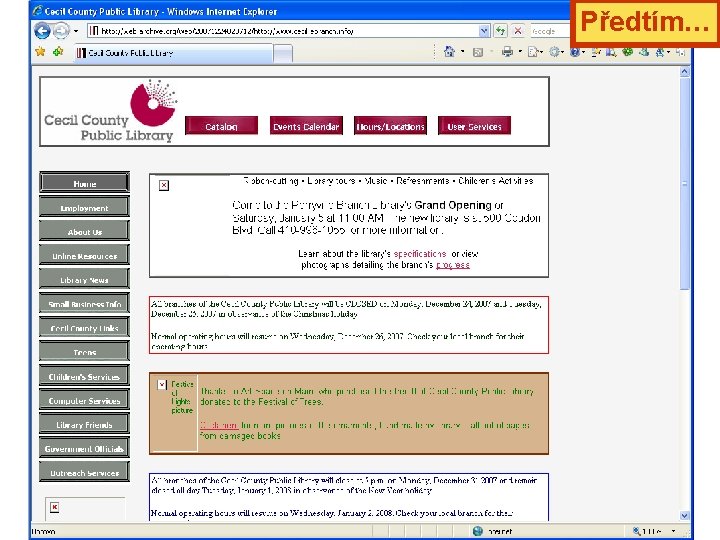Click the vertical scrollbar down arrow
Viewport: 720px width, 540px height.
[x=684, y=515]
